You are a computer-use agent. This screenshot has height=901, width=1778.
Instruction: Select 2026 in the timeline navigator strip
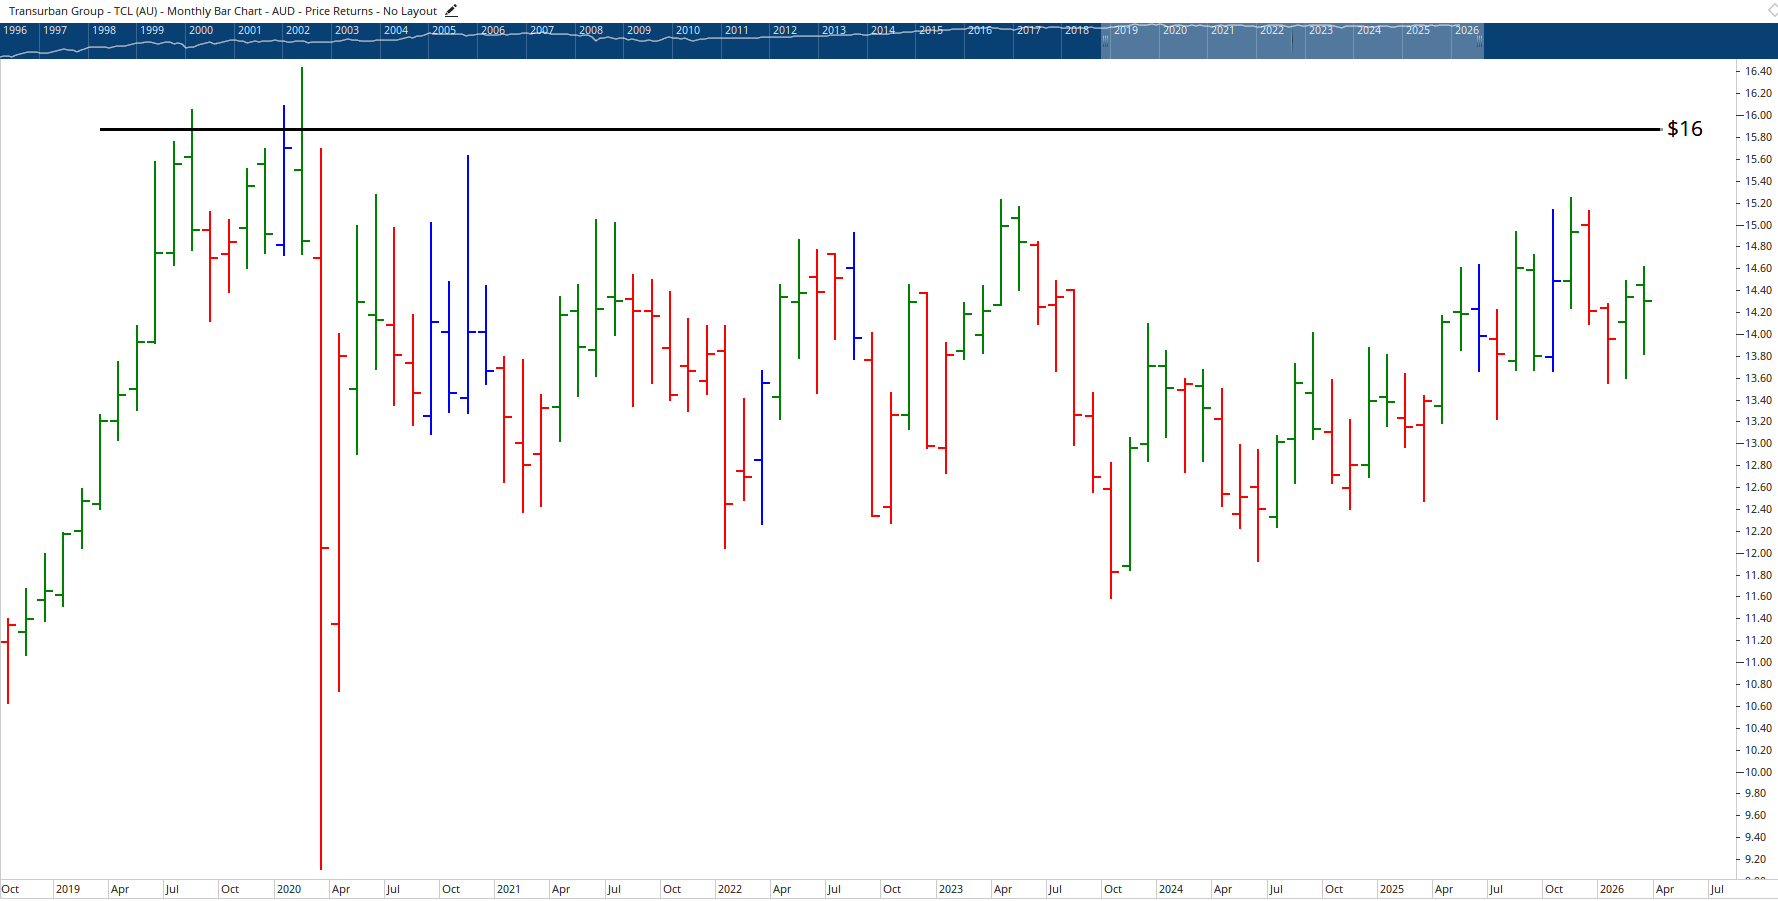pyautogui.click(x=1467, y=30)
